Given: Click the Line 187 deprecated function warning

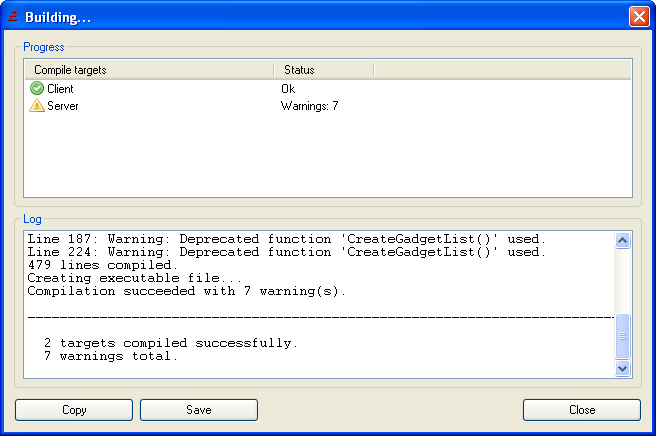Looking at the screenshot, I should pos(286,240).
